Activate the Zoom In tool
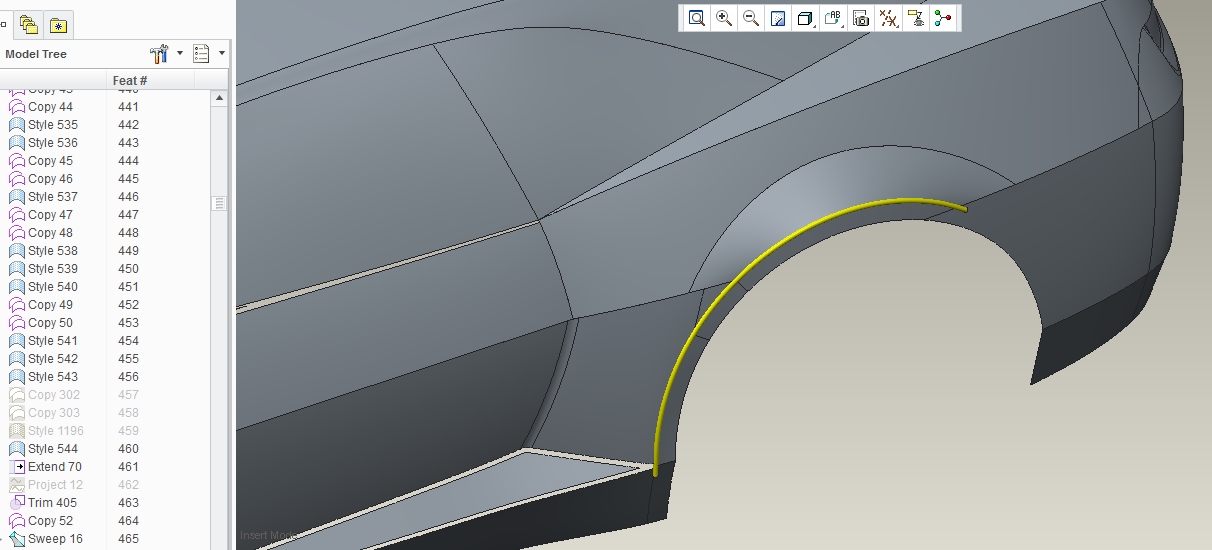Viewport: 1212px width, 550px height. (x=724, y=18)
